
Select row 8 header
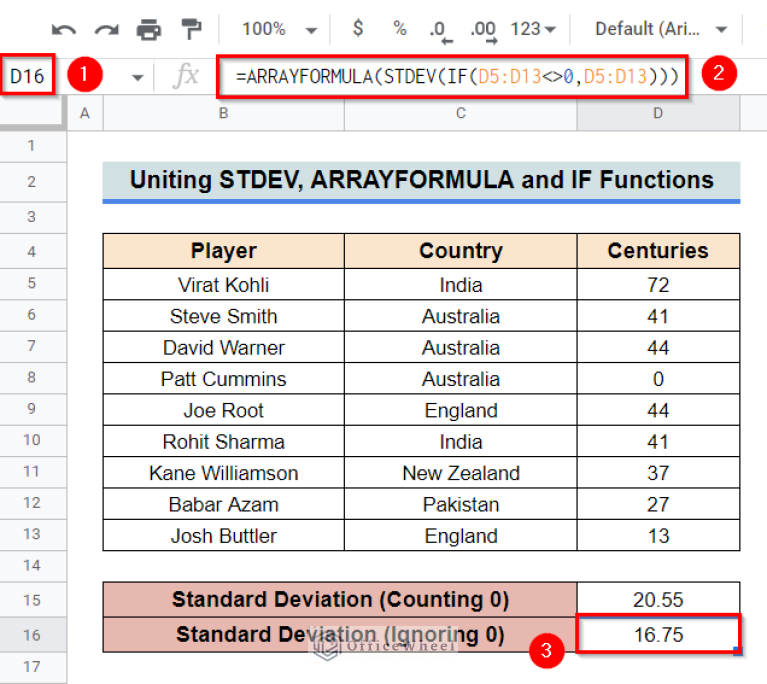(32, 379)
